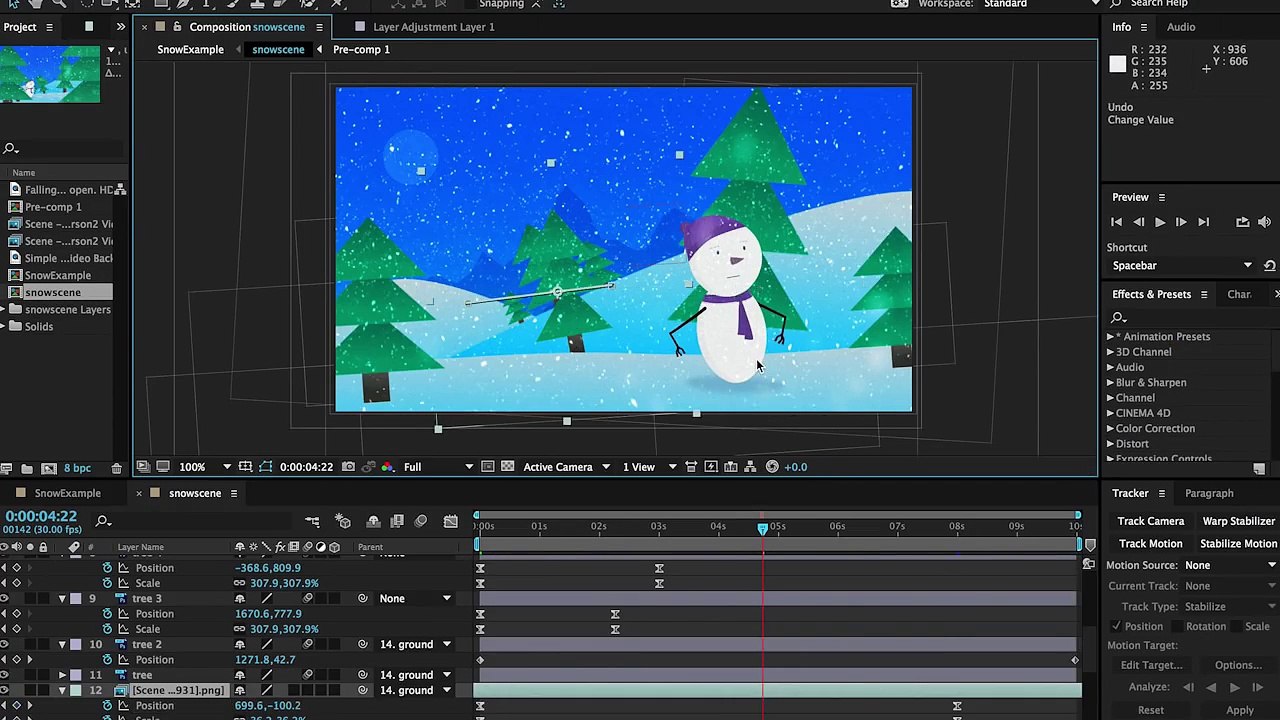Screen dimensions: 1280x720
Task: Click the Warp Stabilizer button
Action: click(1238, 521)
